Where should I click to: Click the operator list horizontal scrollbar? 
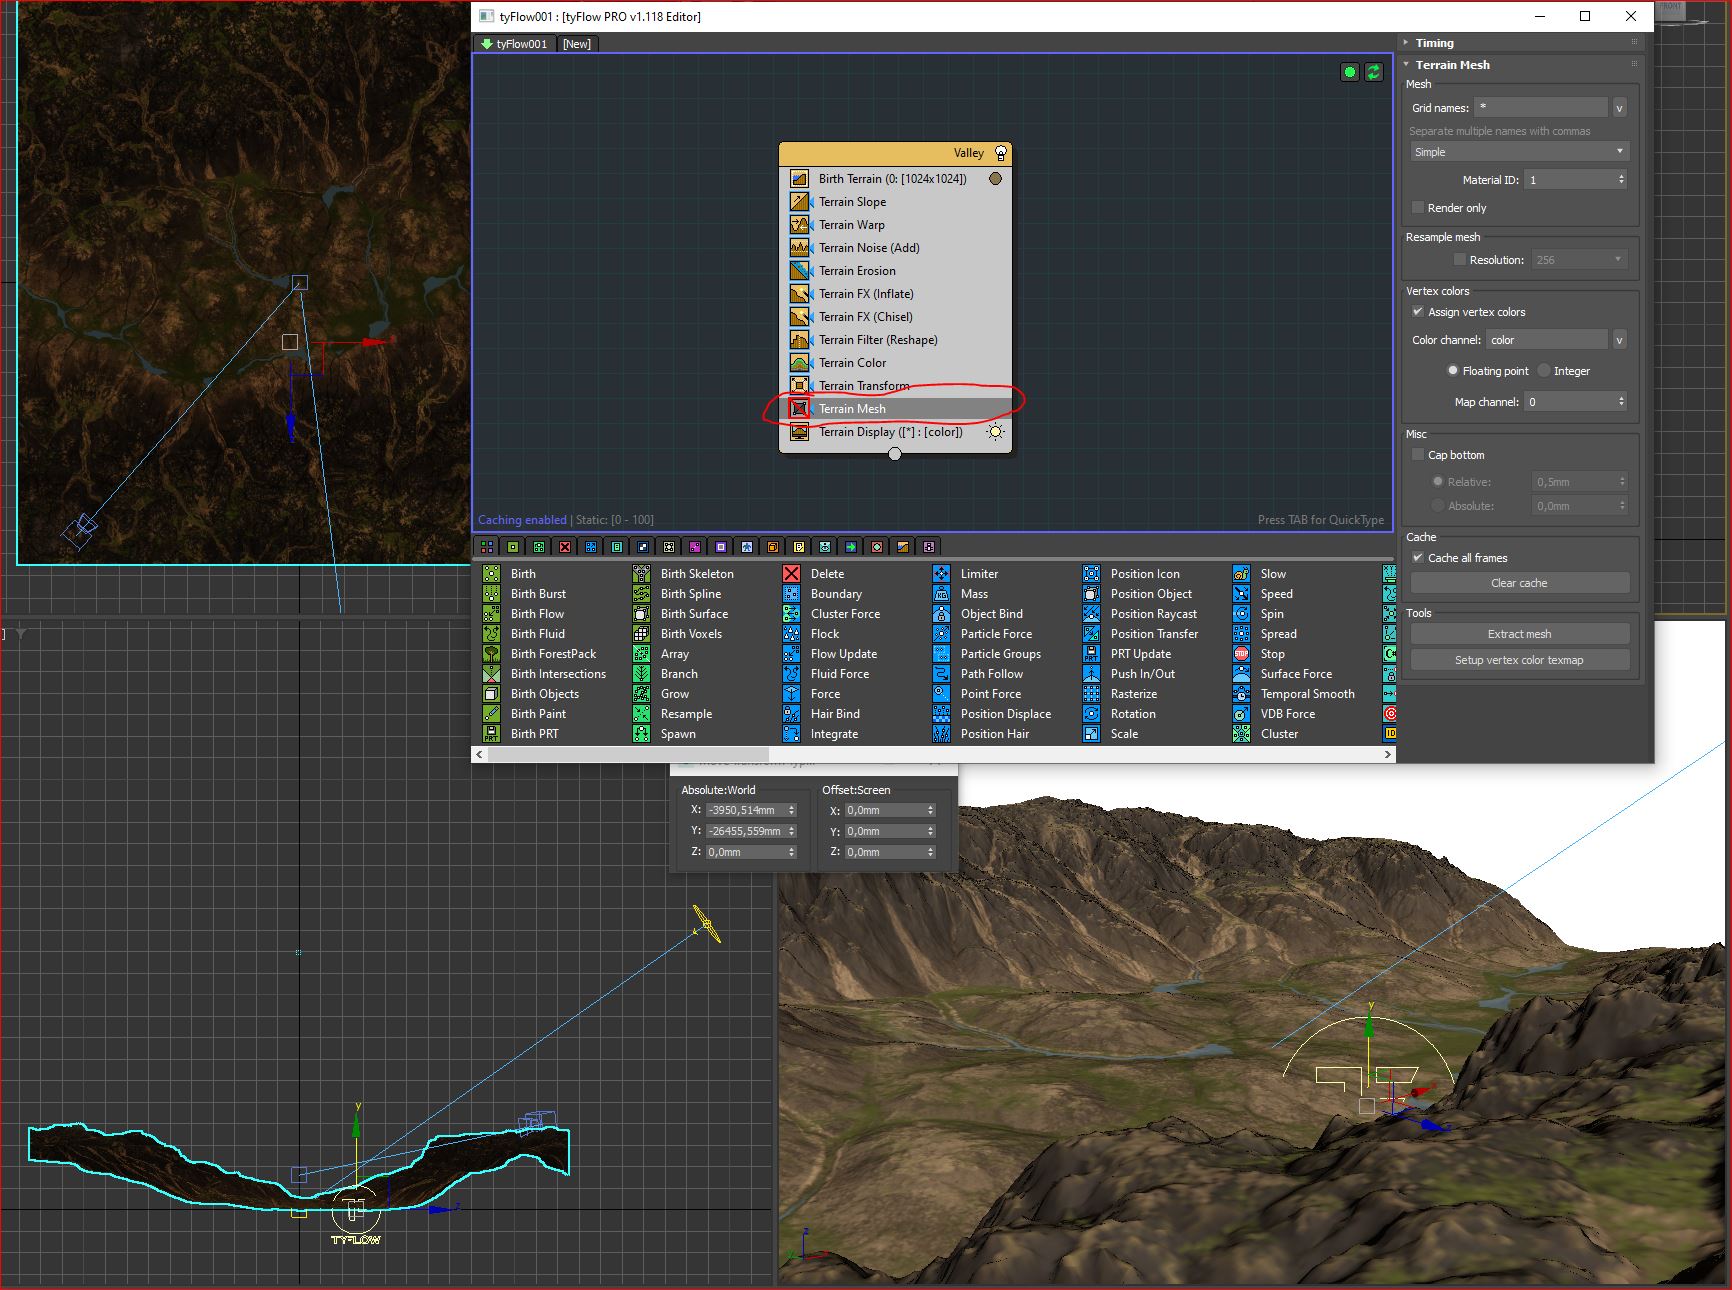coord(629,755)
